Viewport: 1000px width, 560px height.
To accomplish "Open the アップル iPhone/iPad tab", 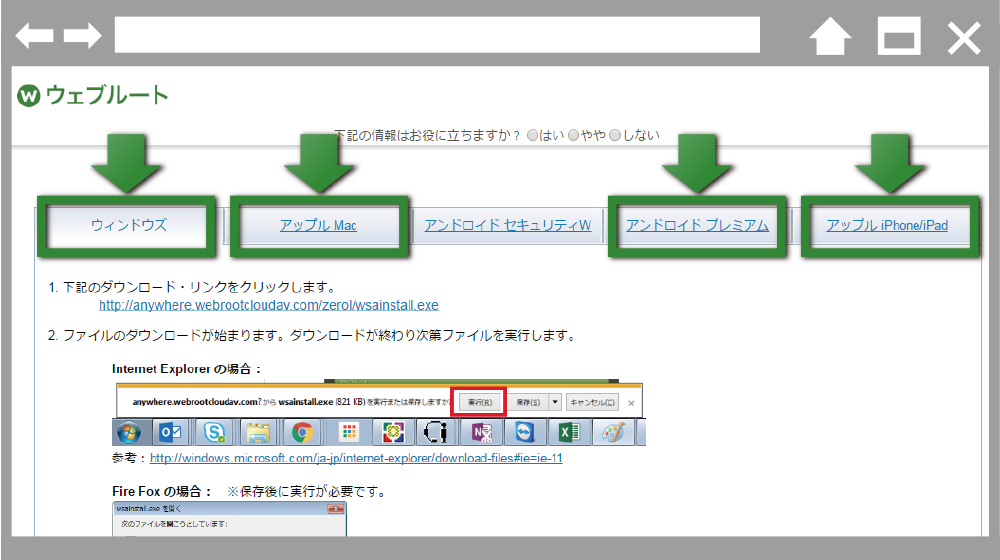I will [x=887, y=225].
